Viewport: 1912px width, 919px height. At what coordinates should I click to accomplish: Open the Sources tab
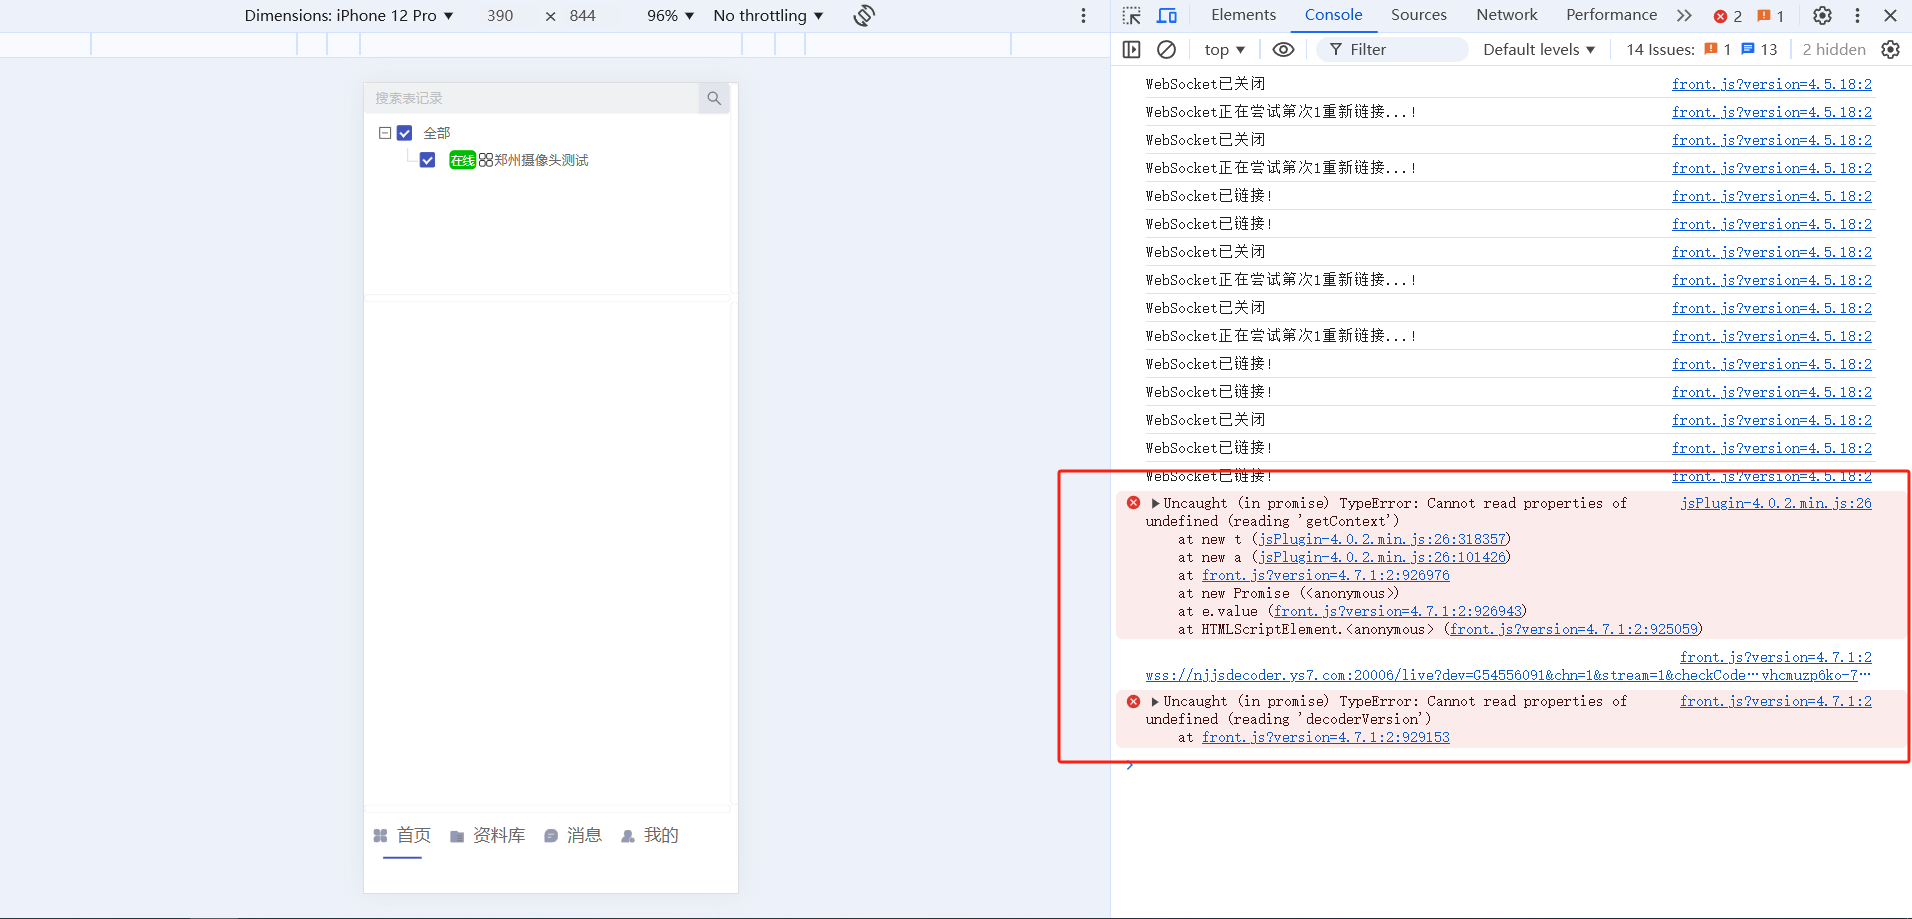click(1418, 15)
